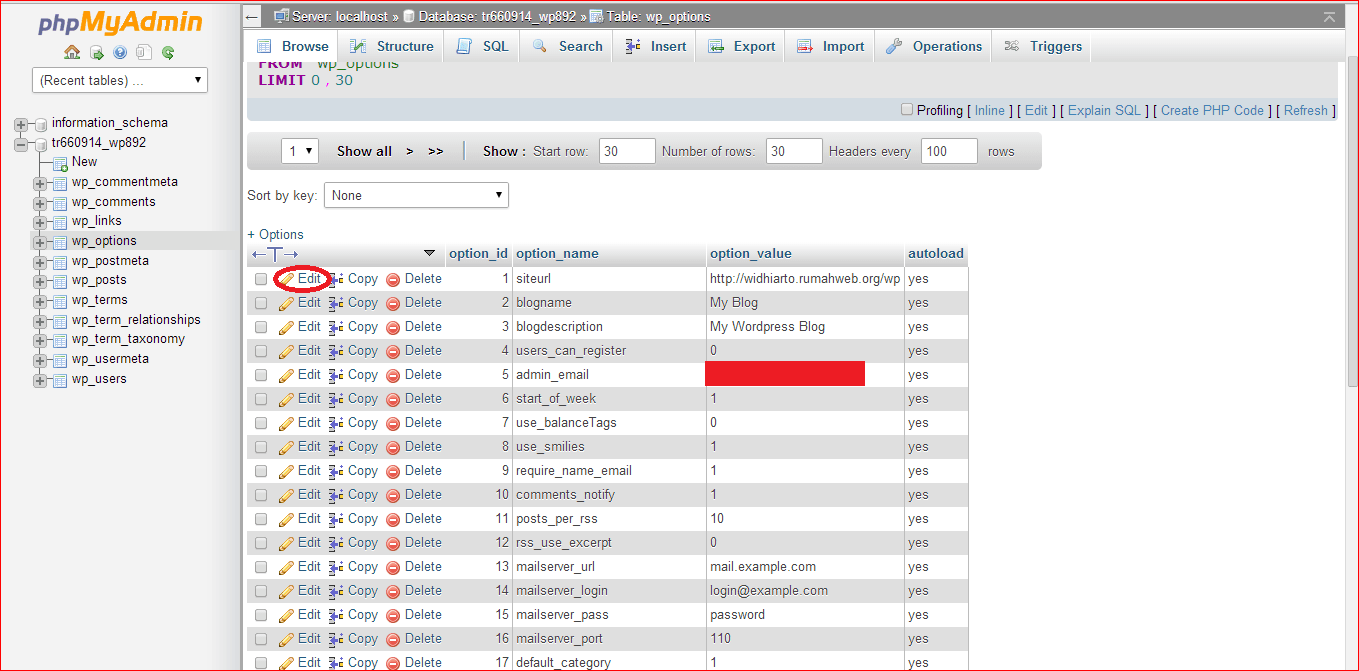
Task: Click red Delete icon for comments_notify row
Action: (393, 495)
